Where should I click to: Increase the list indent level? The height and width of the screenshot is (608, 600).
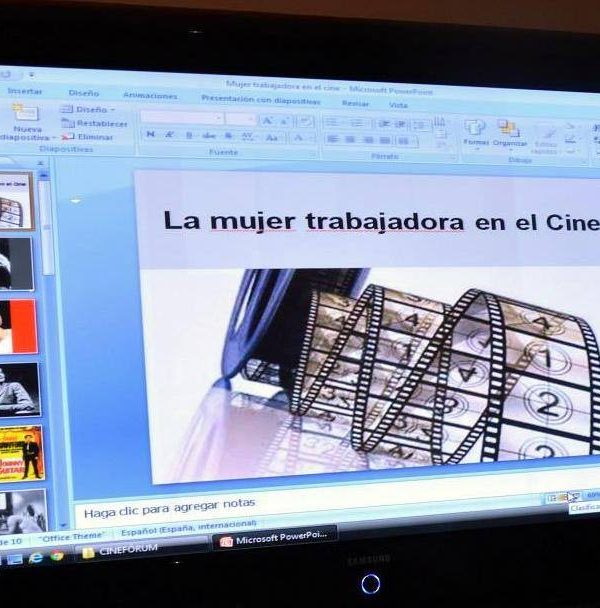401,124
